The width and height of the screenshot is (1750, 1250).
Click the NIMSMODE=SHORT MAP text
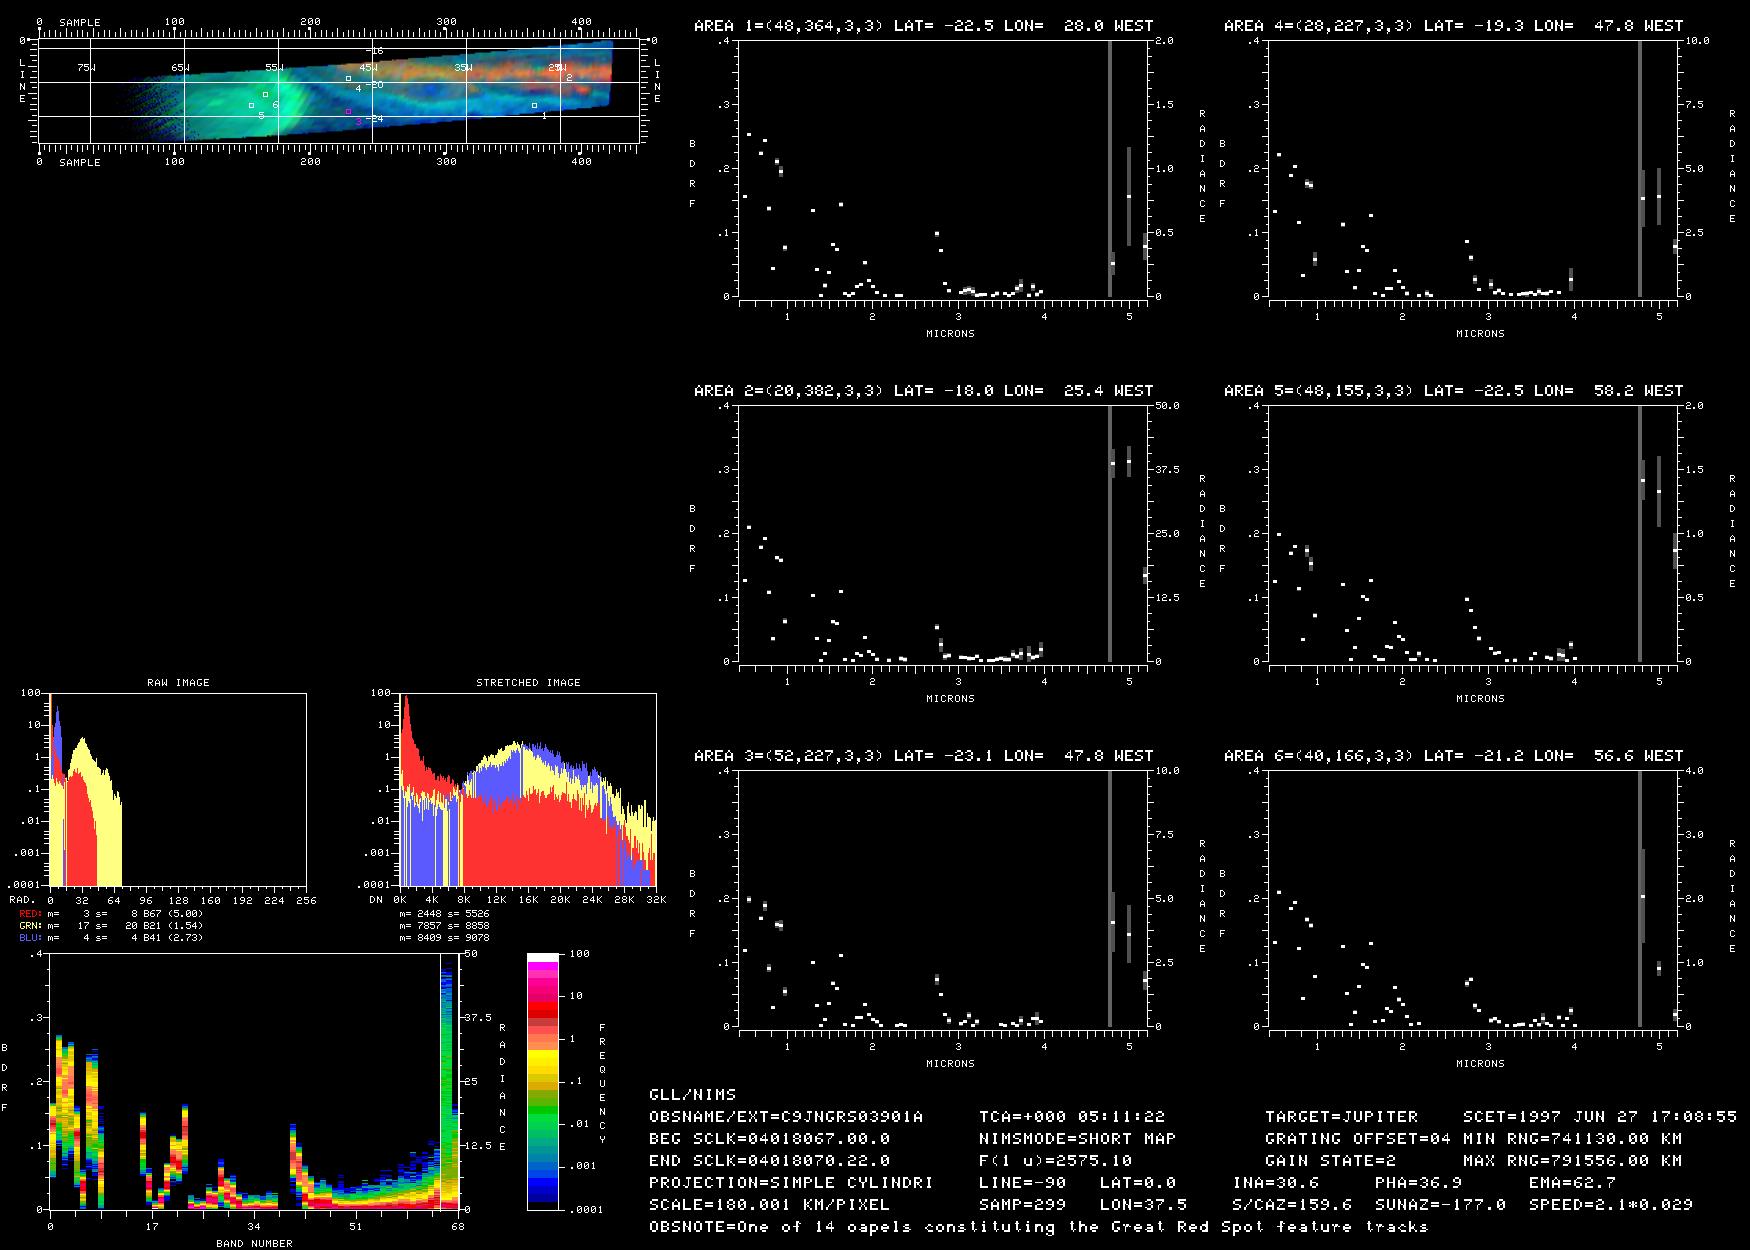(x=1077, y=1139)
